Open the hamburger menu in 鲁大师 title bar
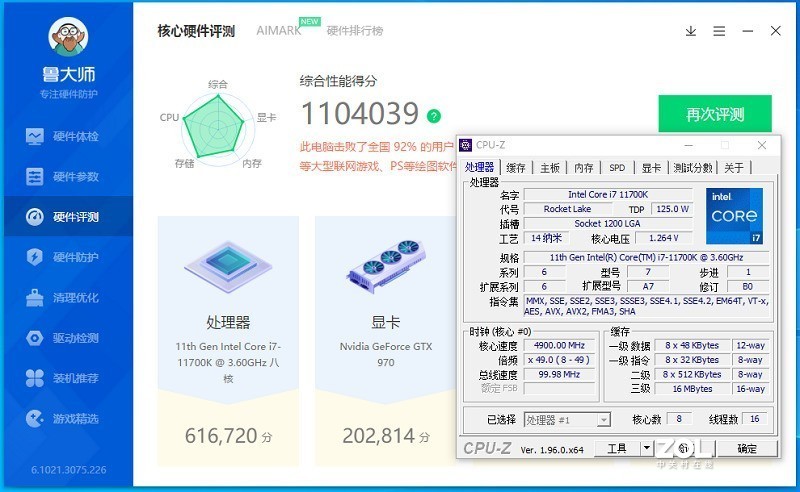Screen dimensions: 800x492 point(719,31)
